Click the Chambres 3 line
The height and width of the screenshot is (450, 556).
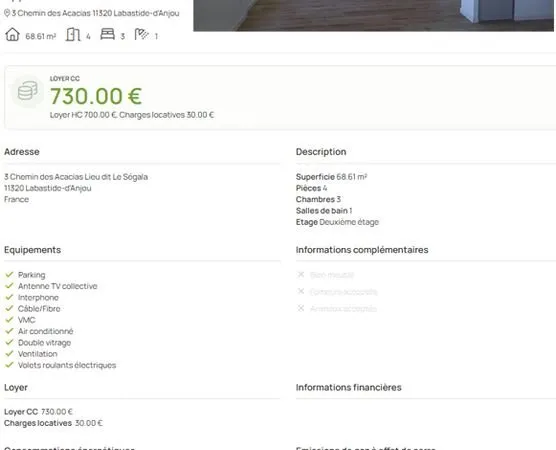(x=318, y=199)
